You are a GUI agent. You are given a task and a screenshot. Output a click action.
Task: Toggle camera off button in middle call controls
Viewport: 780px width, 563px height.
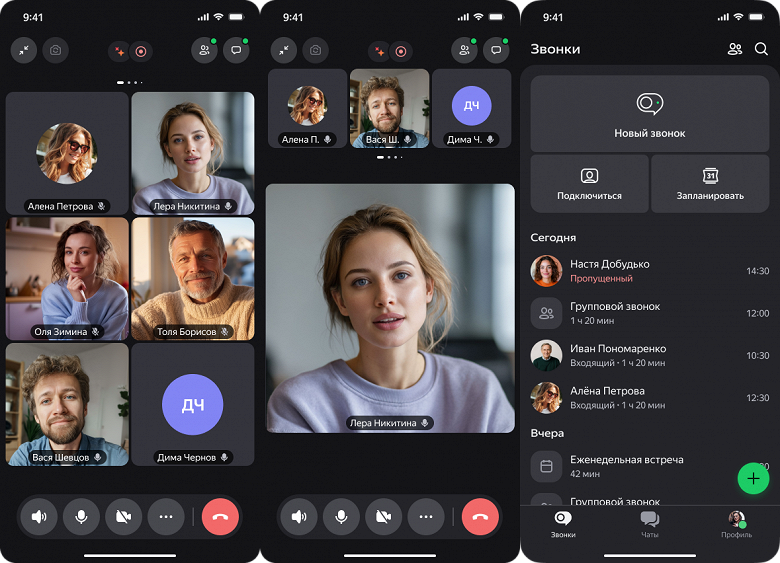click(383, 517)
